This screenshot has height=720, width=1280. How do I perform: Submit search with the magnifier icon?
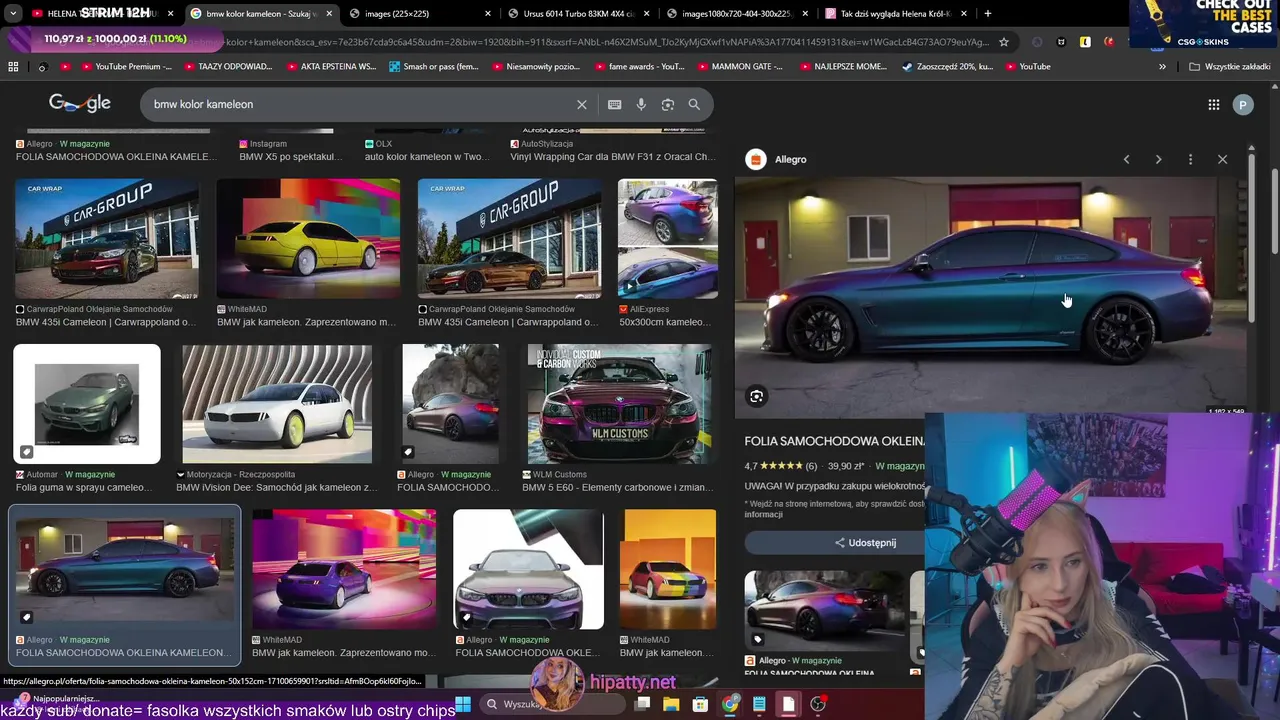694,104
